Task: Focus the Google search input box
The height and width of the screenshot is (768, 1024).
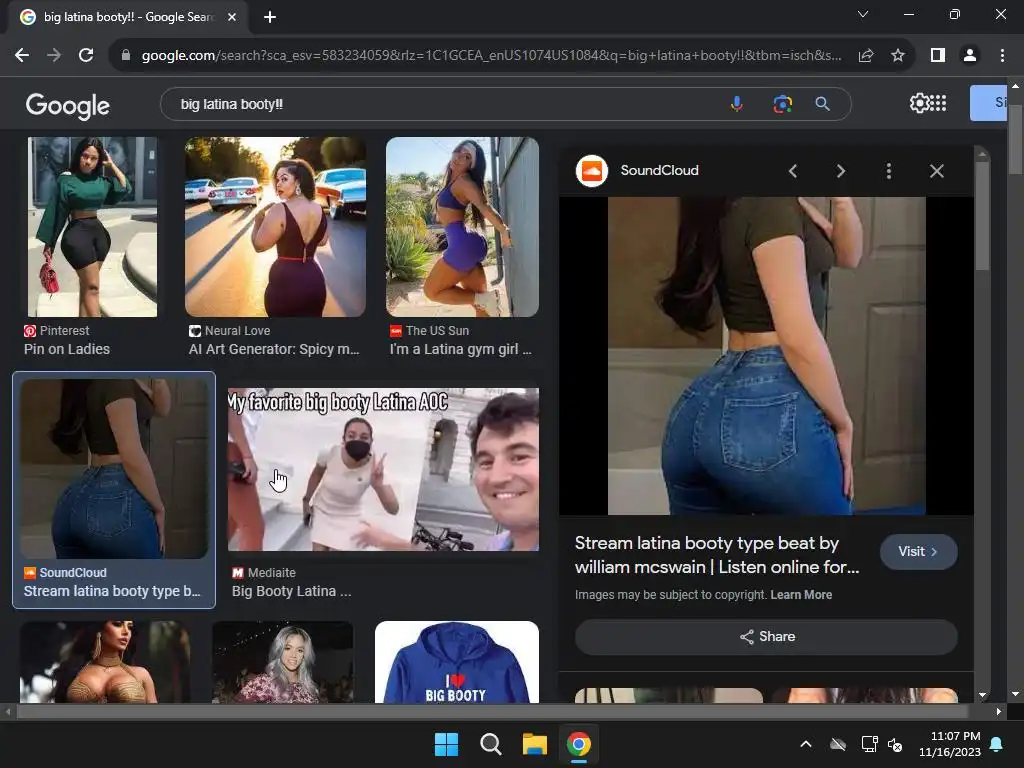Action: pyautogui.click(x=444, y=104)
